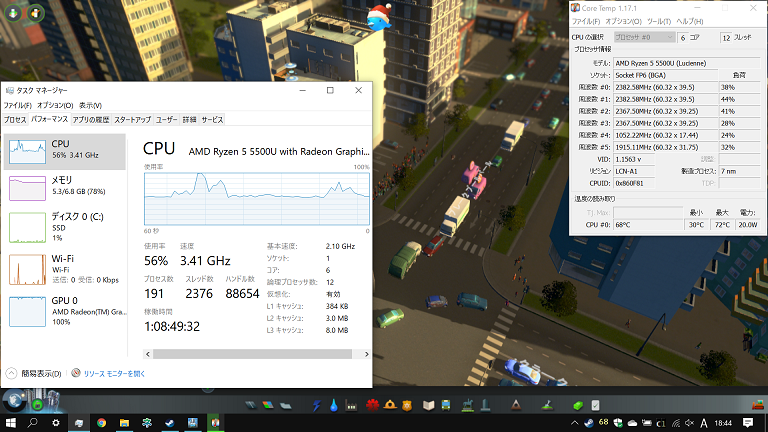Activate the bulldozer tool in game
This screenshot has height=432, width=768.
click(758, 405)
